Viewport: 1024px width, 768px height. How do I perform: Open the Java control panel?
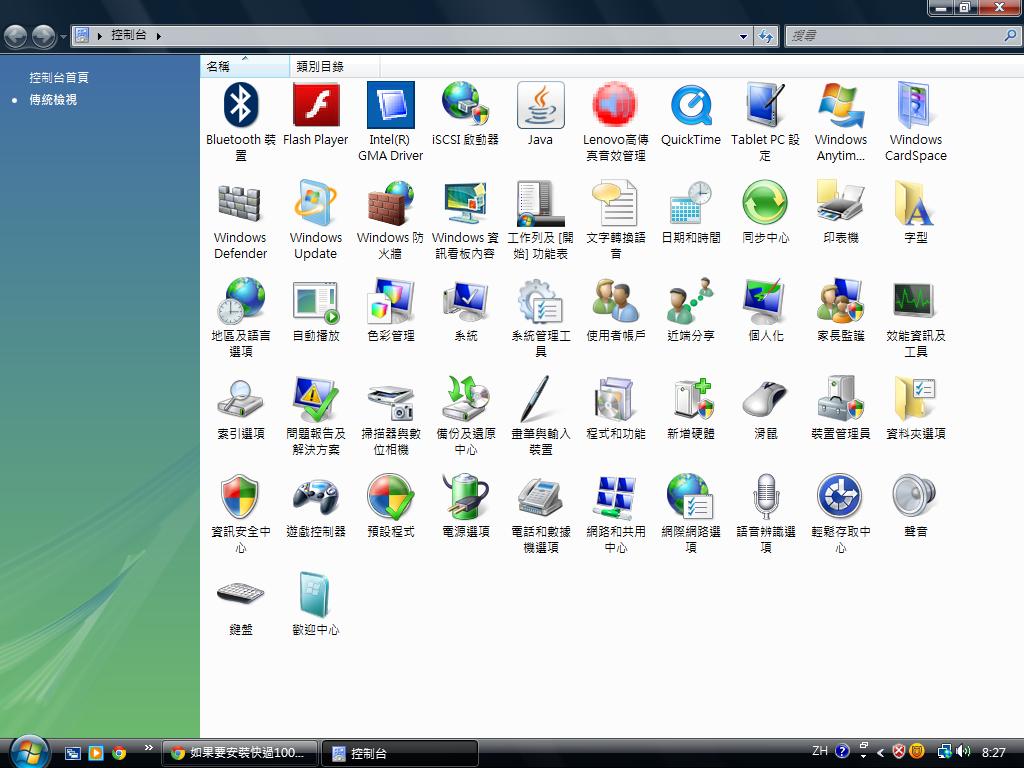(x=541, y=114)
